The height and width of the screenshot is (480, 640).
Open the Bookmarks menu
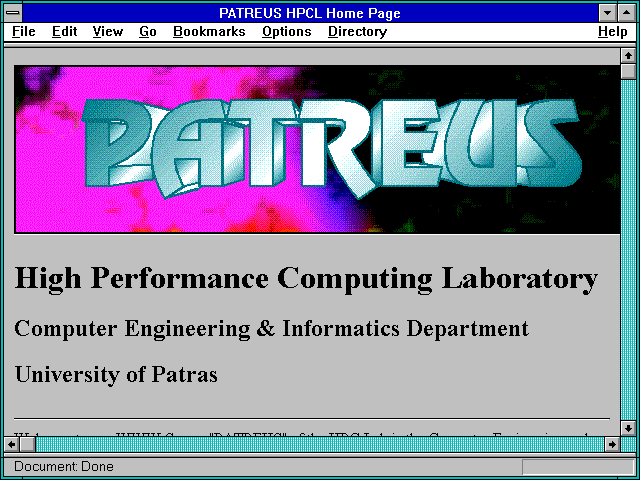209,32
